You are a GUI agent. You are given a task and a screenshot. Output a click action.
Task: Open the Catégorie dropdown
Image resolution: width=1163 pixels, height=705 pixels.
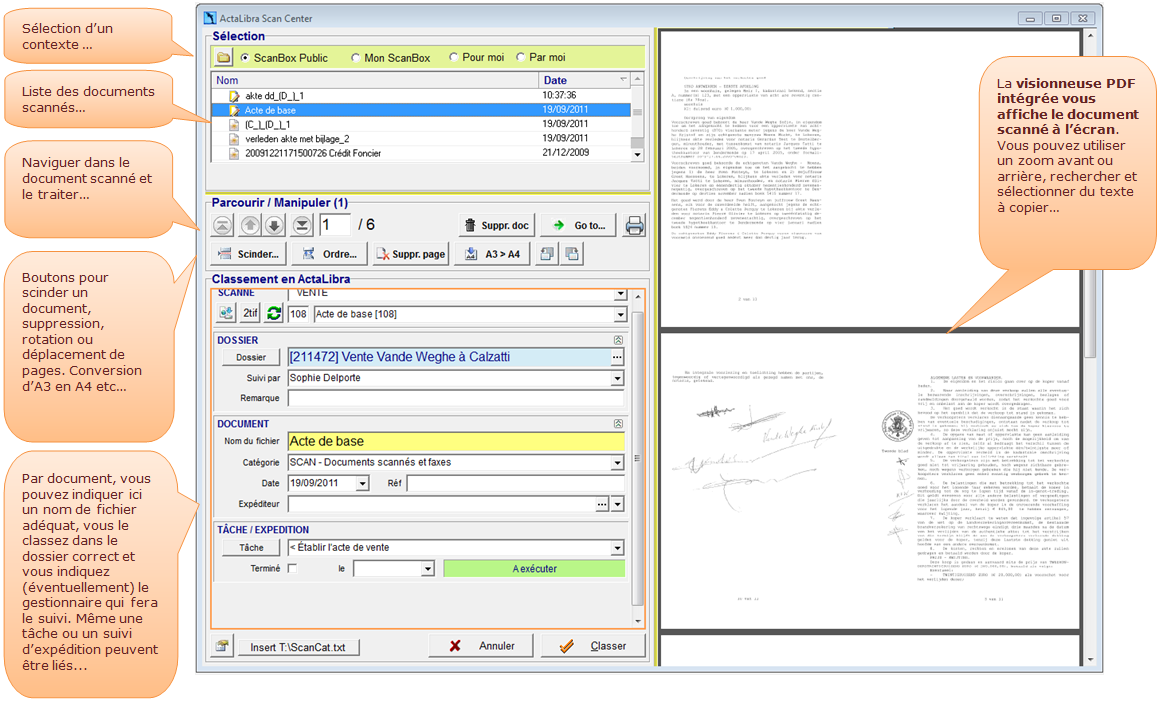click(x=617, y=463)
